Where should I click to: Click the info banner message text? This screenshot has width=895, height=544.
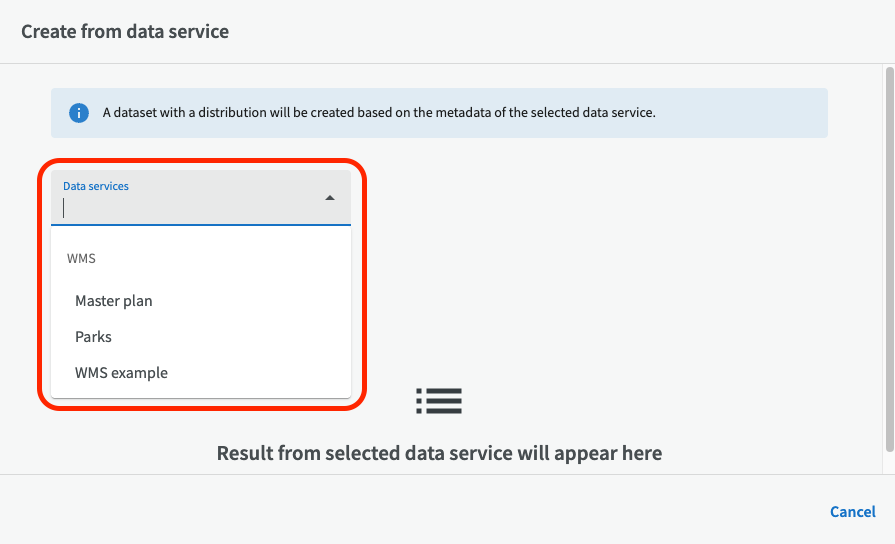(379, 113)
